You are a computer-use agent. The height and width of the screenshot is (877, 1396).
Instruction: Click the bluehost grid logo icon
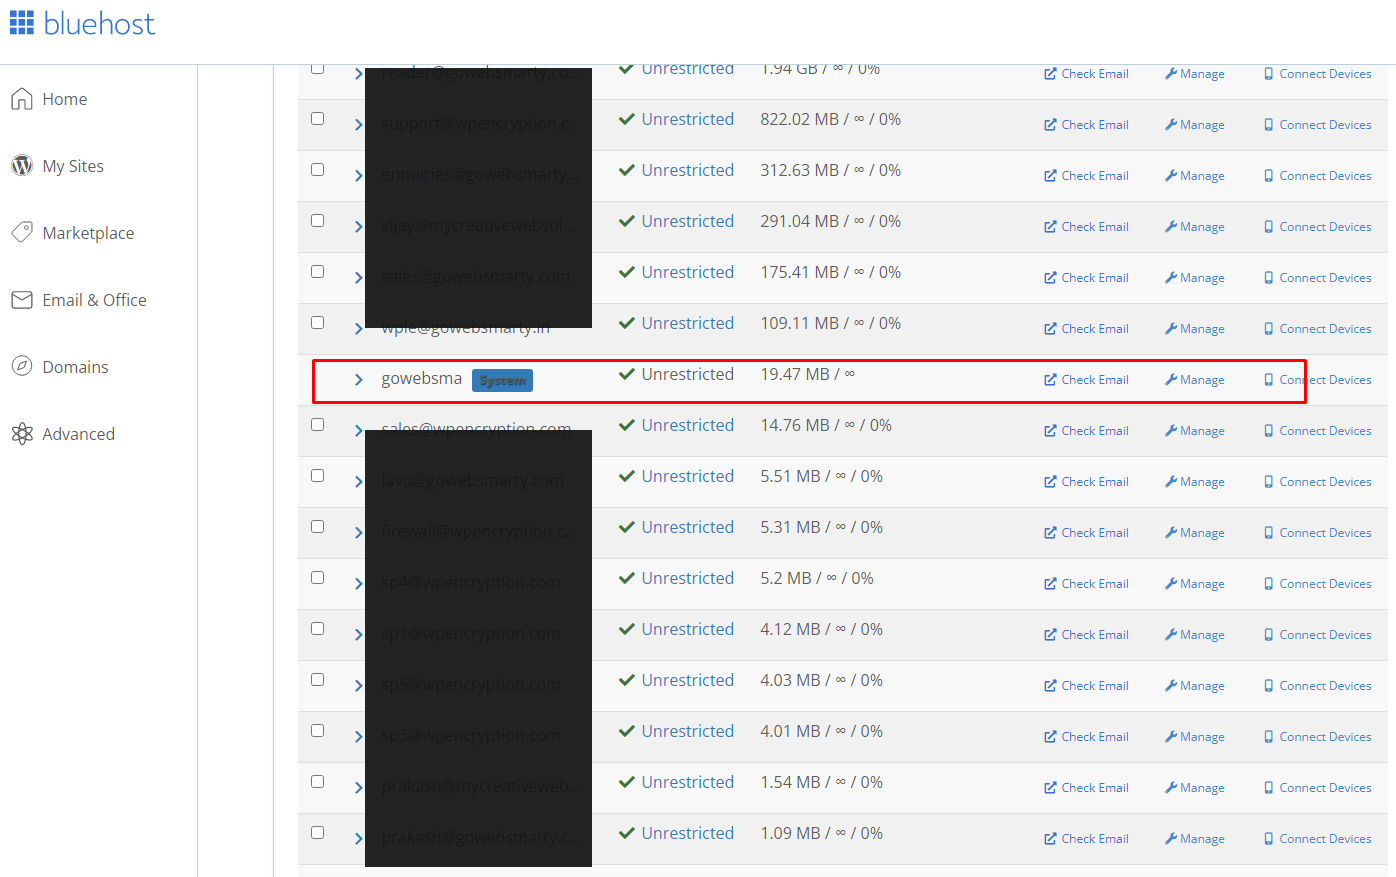pyautogui.click(x=22, y=23)
